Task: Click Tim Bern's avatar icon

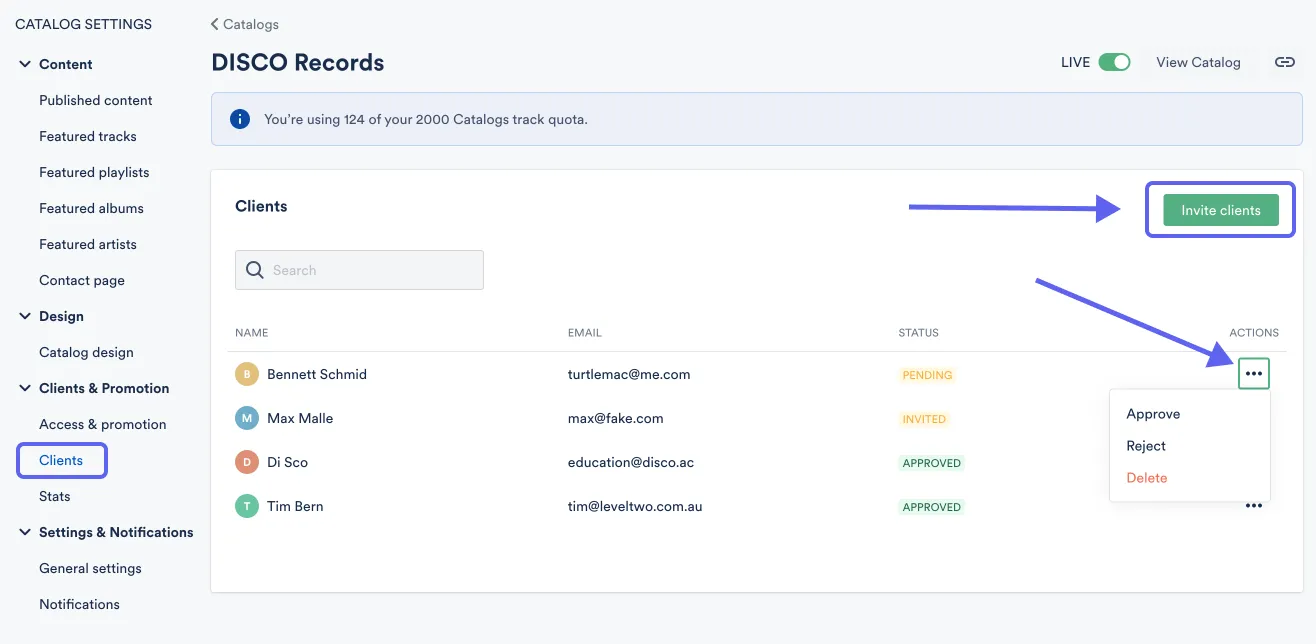Action: (x=247, y=506)
